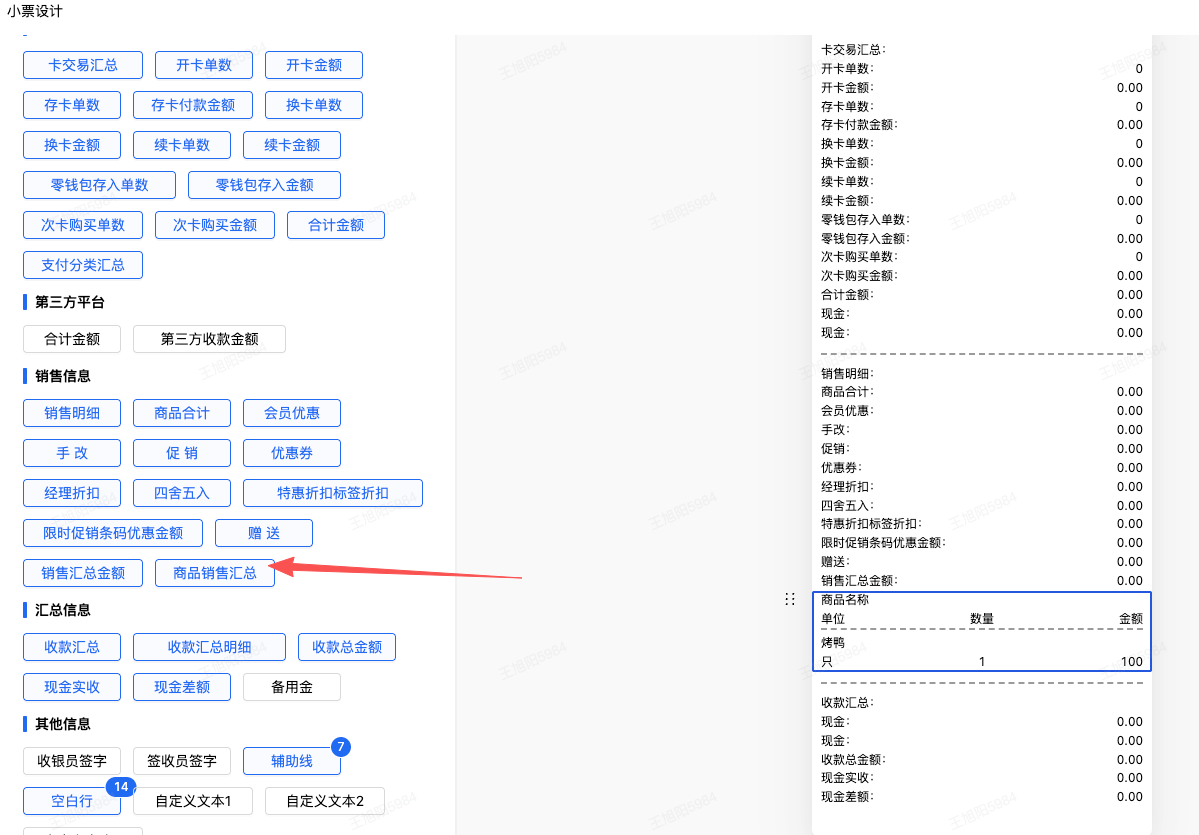Select the 手 改 tag
The height and width of the screenshot is (835, 1199).
coord(72,453)
